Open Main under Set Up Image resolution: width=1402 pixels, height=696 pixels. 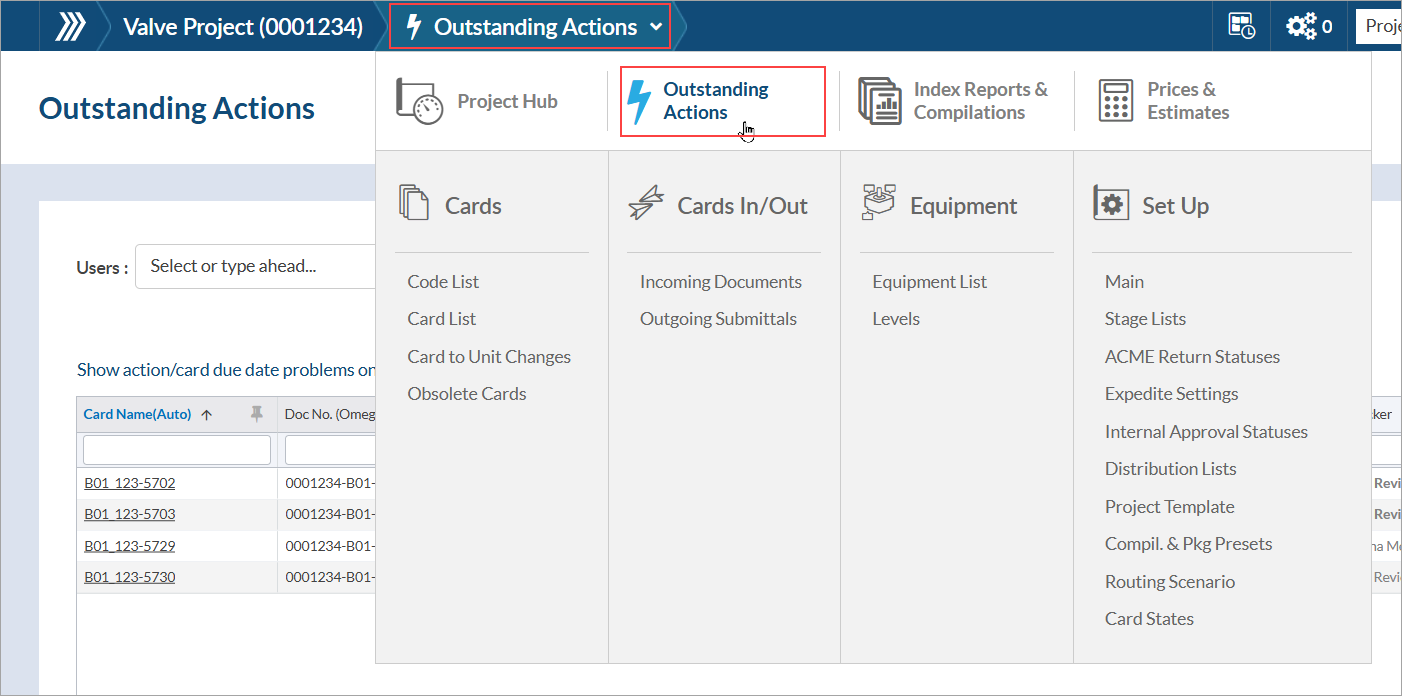click(1124, 282)
